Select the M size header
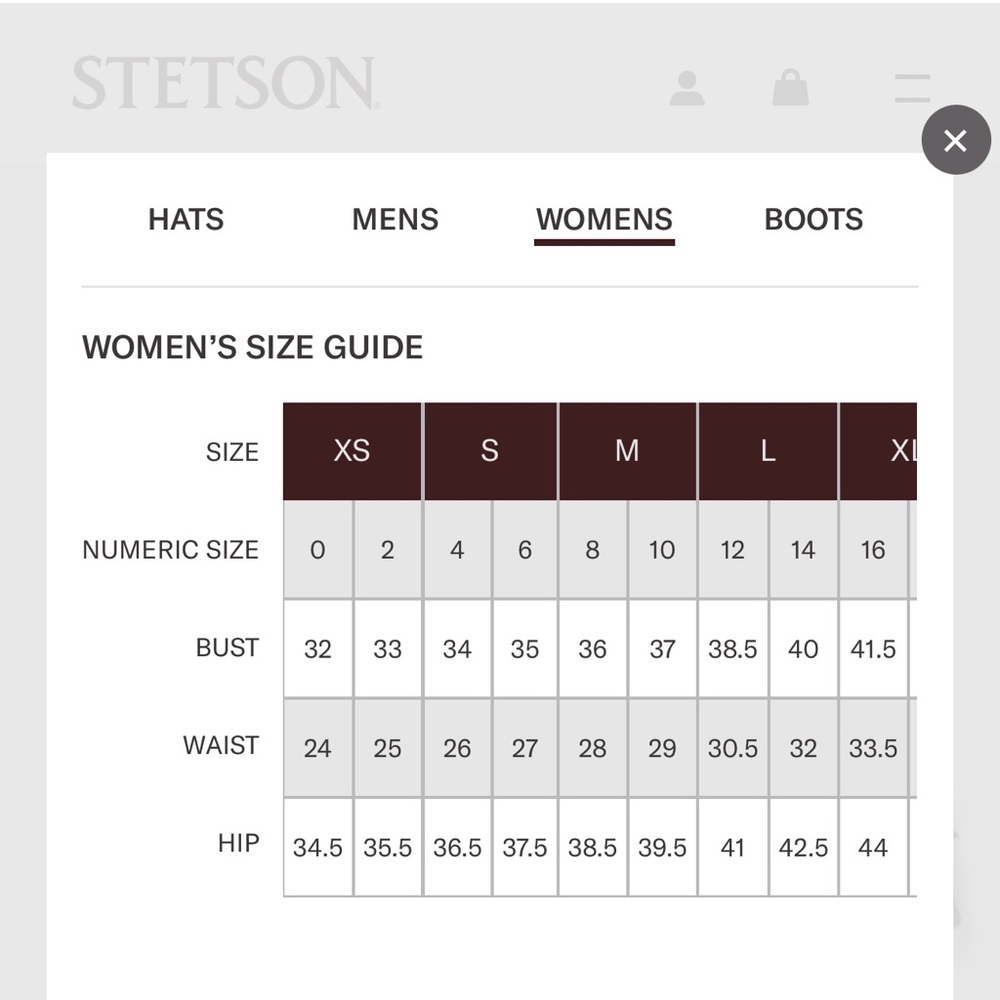 click(x=628, y=451)
